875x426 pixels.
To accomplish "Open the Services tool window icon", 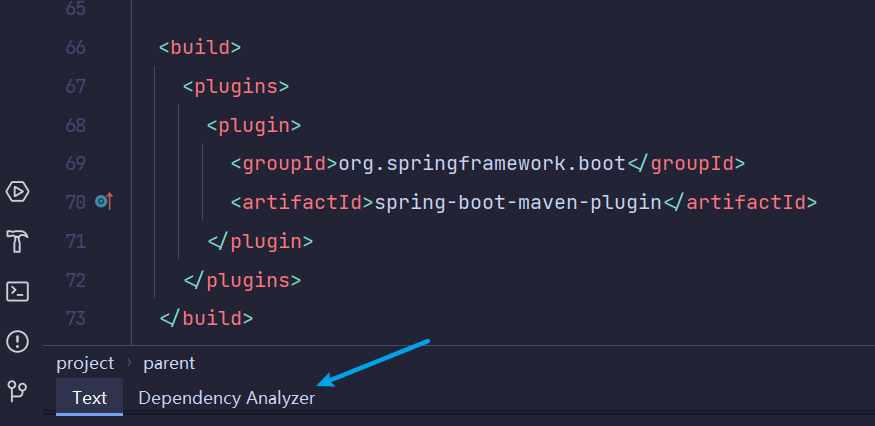I will (x=17, y=192).
